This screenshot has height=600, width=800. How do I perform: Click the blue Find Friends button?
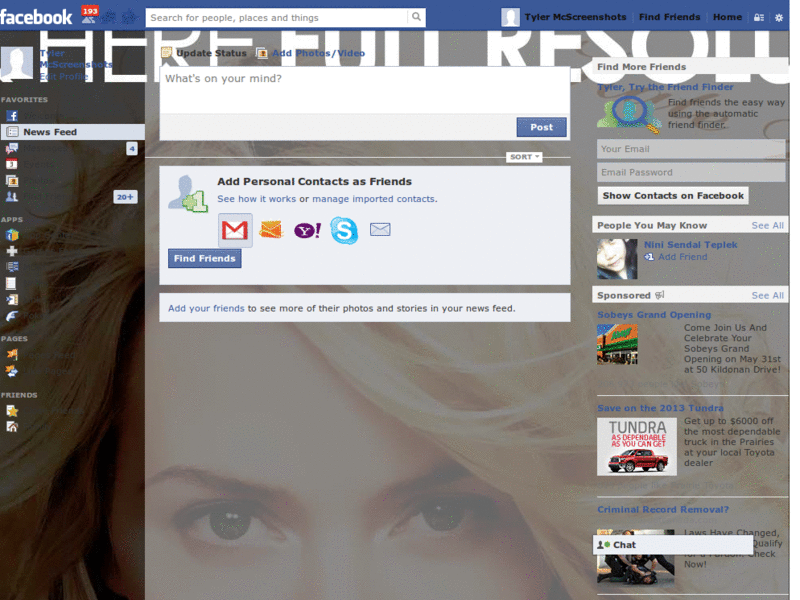205,259
